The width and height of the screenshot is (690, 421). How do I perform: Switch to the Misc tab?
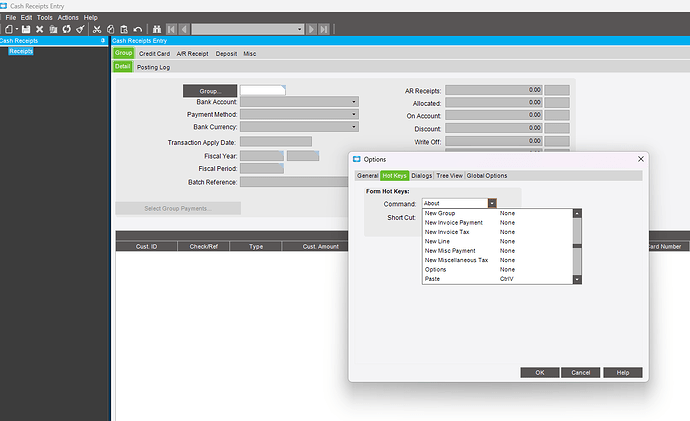250,54
